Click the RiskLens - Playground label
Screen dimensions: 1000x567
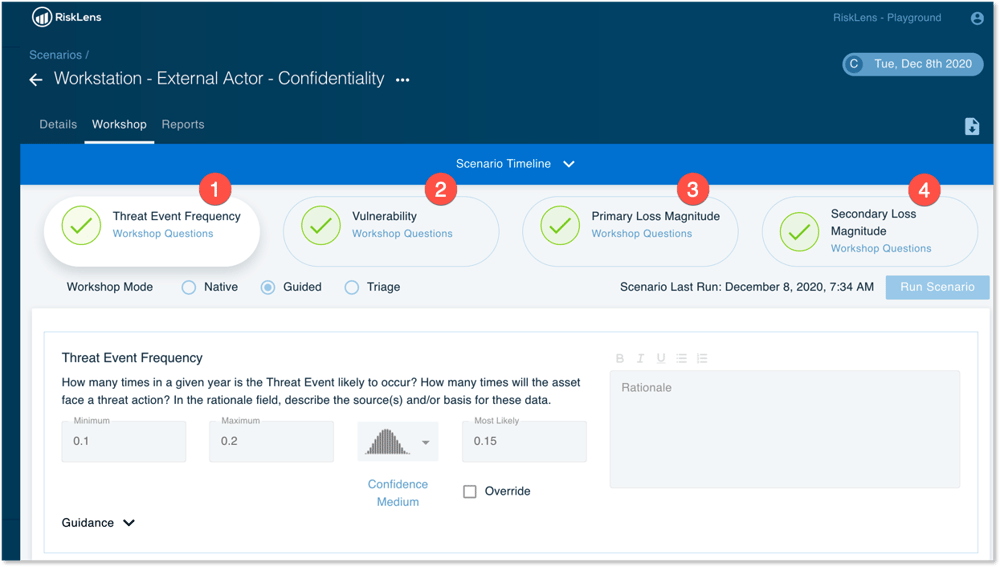tap(886, 18)
